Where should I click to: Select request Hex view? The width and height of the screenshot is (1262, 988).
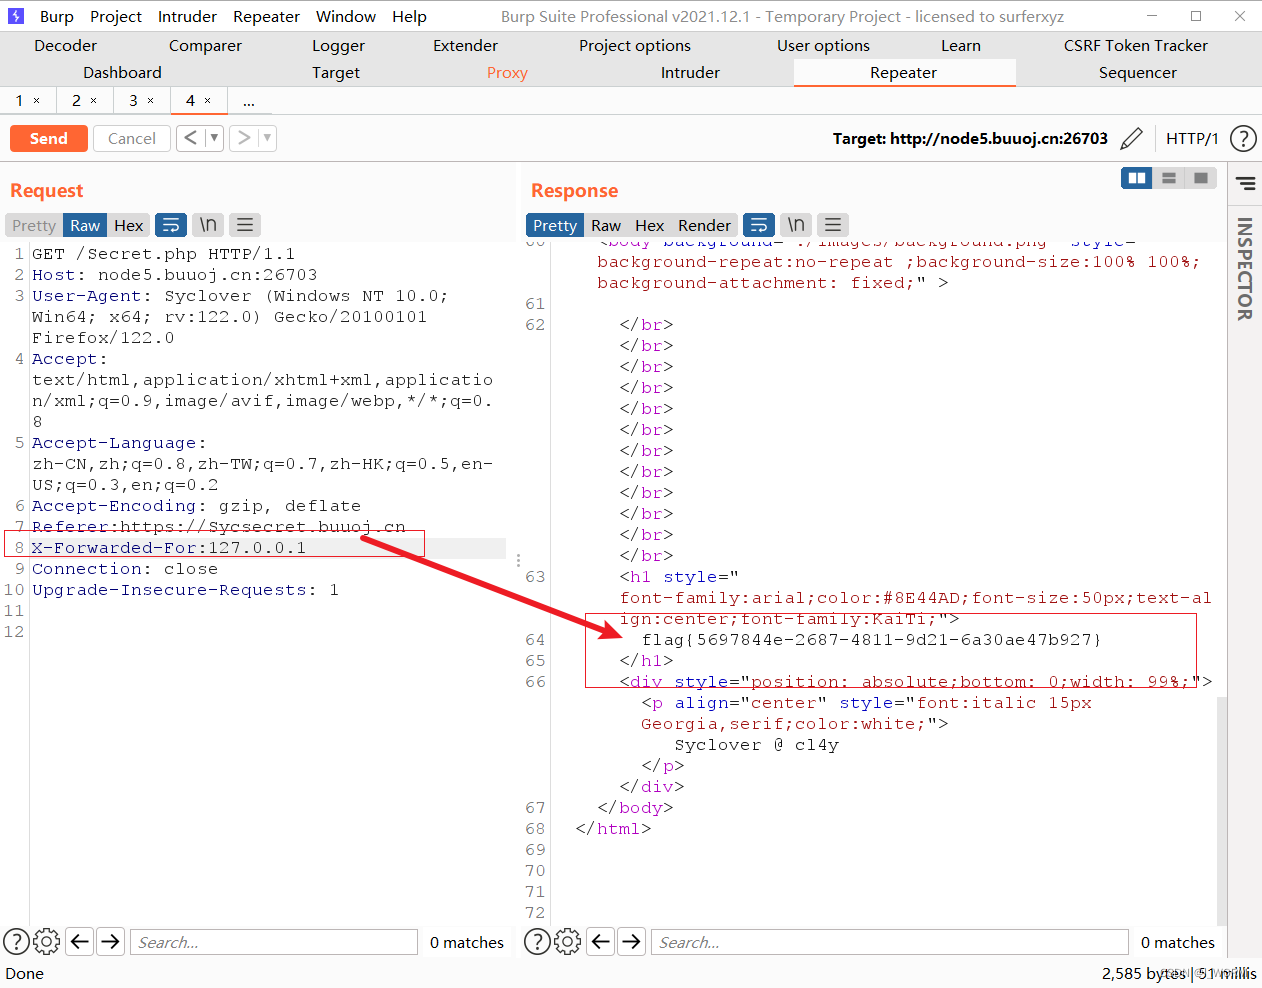[128, 225]
